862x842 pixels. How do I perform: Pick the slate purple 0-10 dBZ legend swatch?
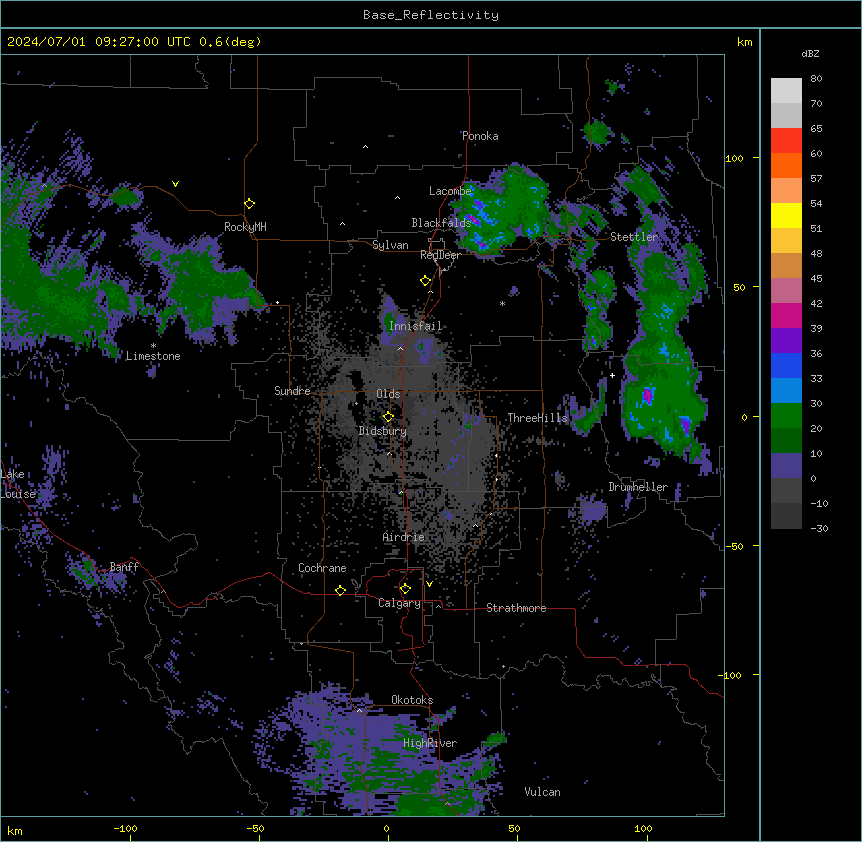click(x=786, y=466)
